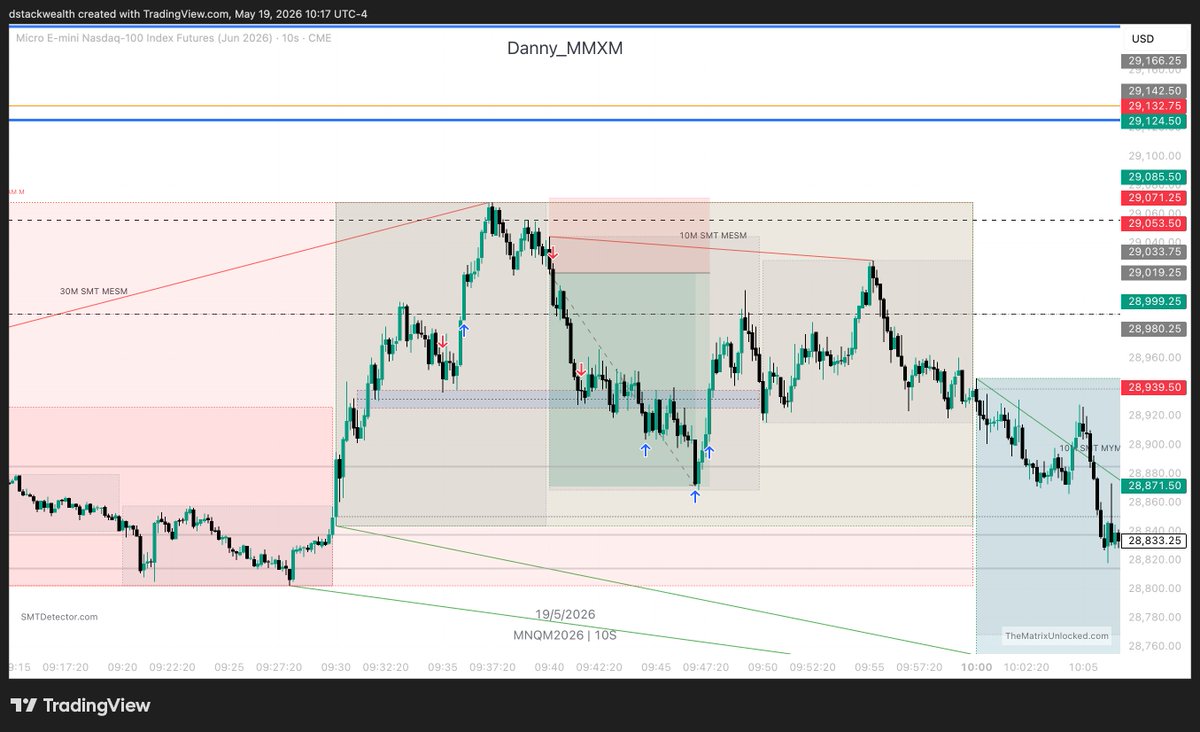Click the red 29,132.75 price label
The width and height of the screenshot is (1200, 732).
pos(1154,105)
